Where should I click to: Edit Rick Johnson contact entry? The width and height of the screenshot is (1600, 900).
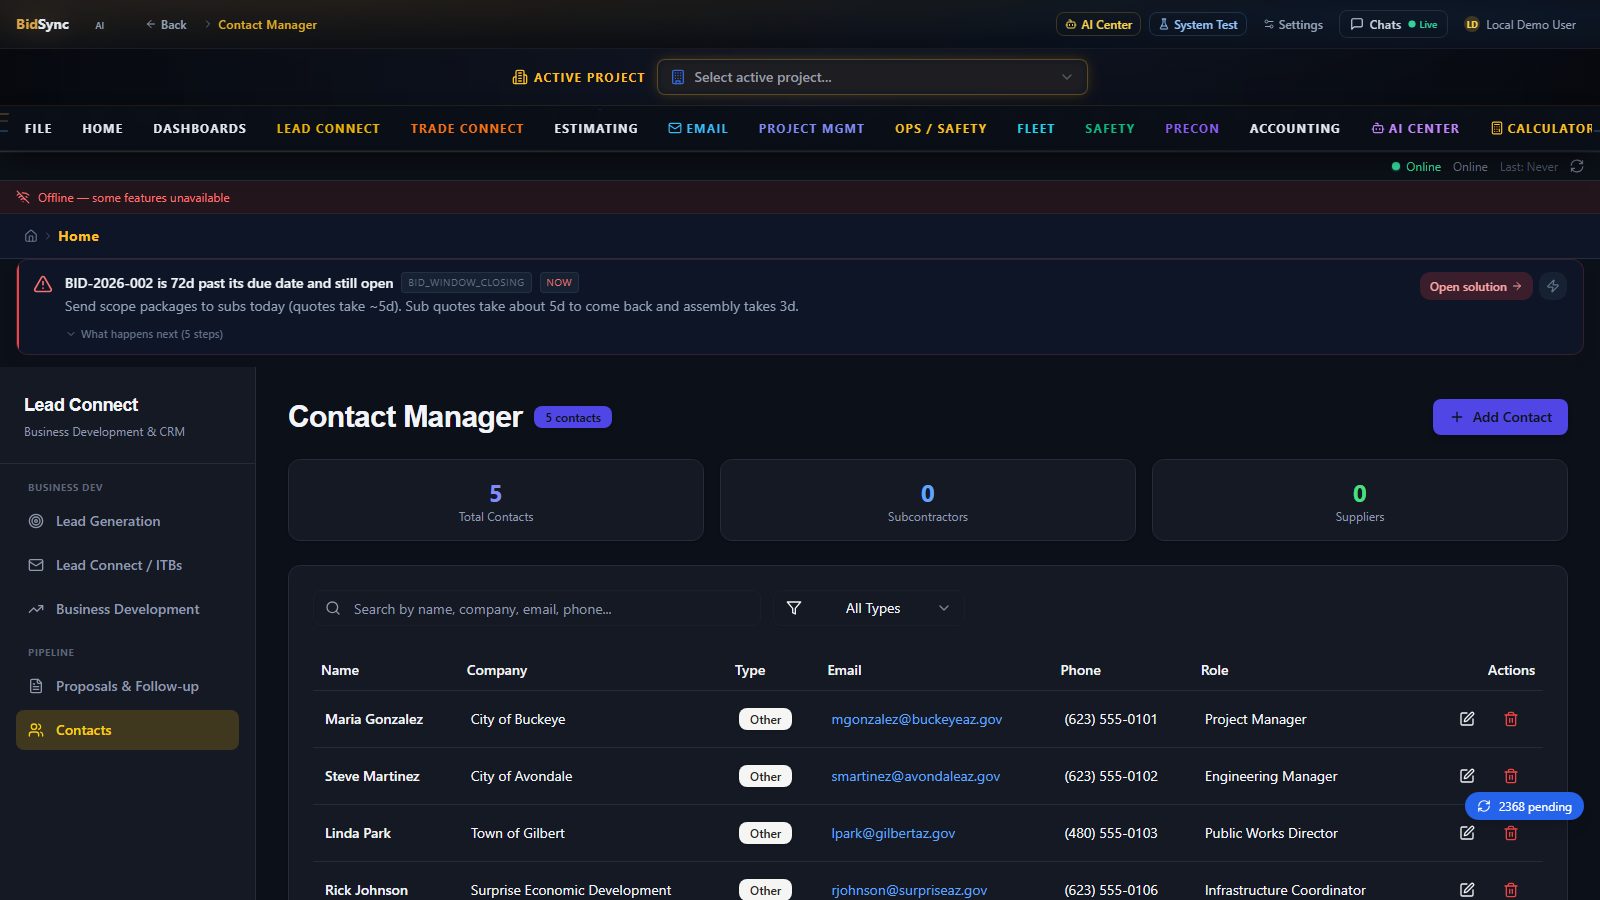pyautogui.click(x=1467, y=890)
